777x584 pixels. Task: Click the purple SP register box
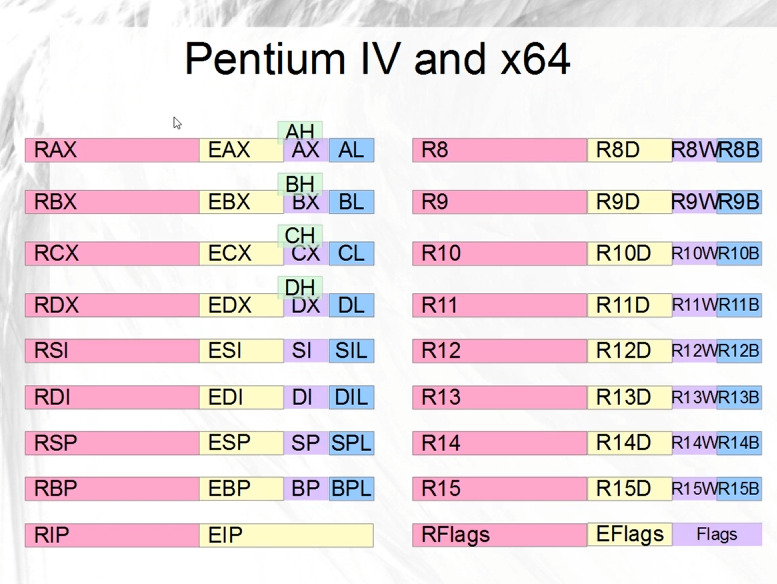click(305, 443)
